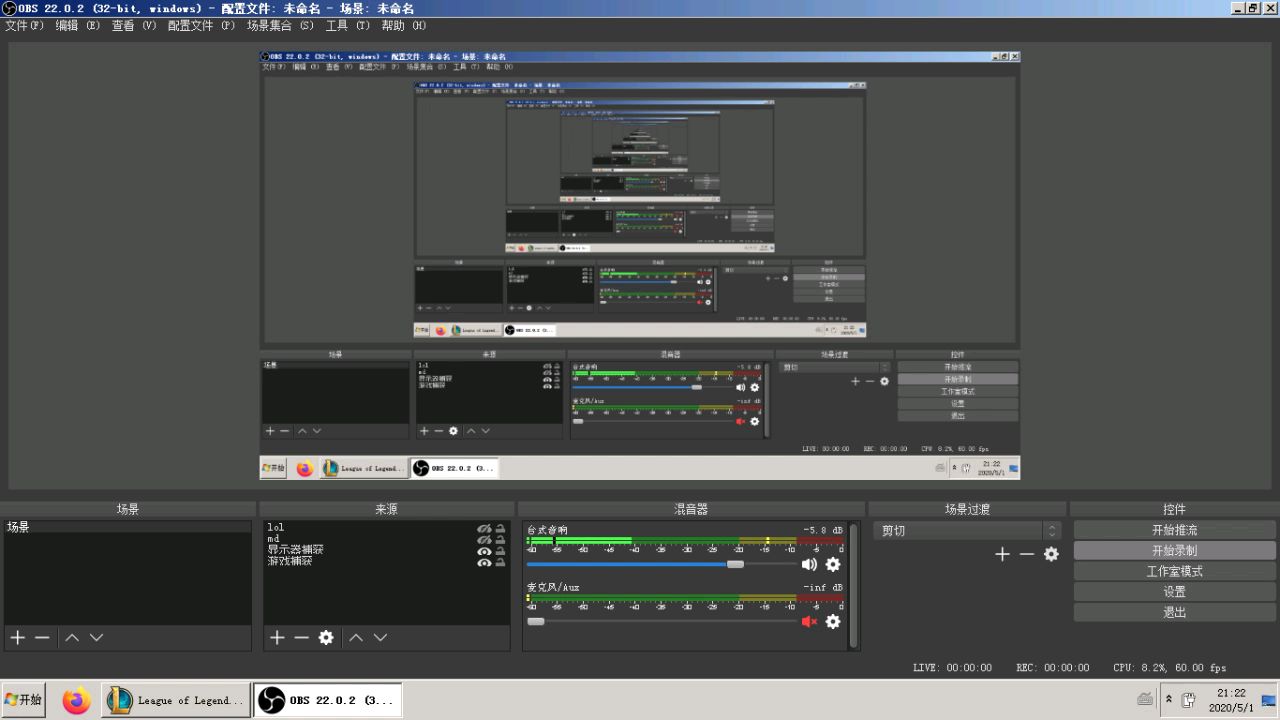Open the 工具(T) menu

coord(348,26)
